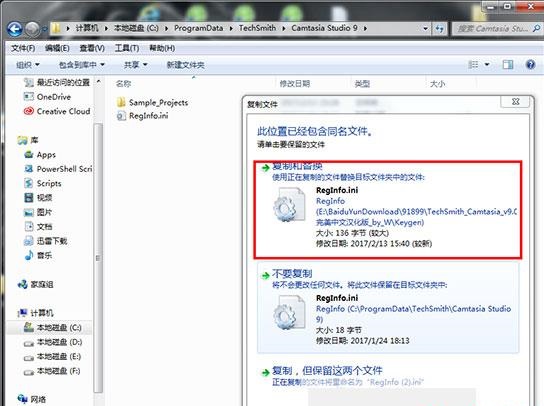Open 音乐 library in the sidebar
The height and width of the screenshot is (406, 544).
click(x=38, y=255)
